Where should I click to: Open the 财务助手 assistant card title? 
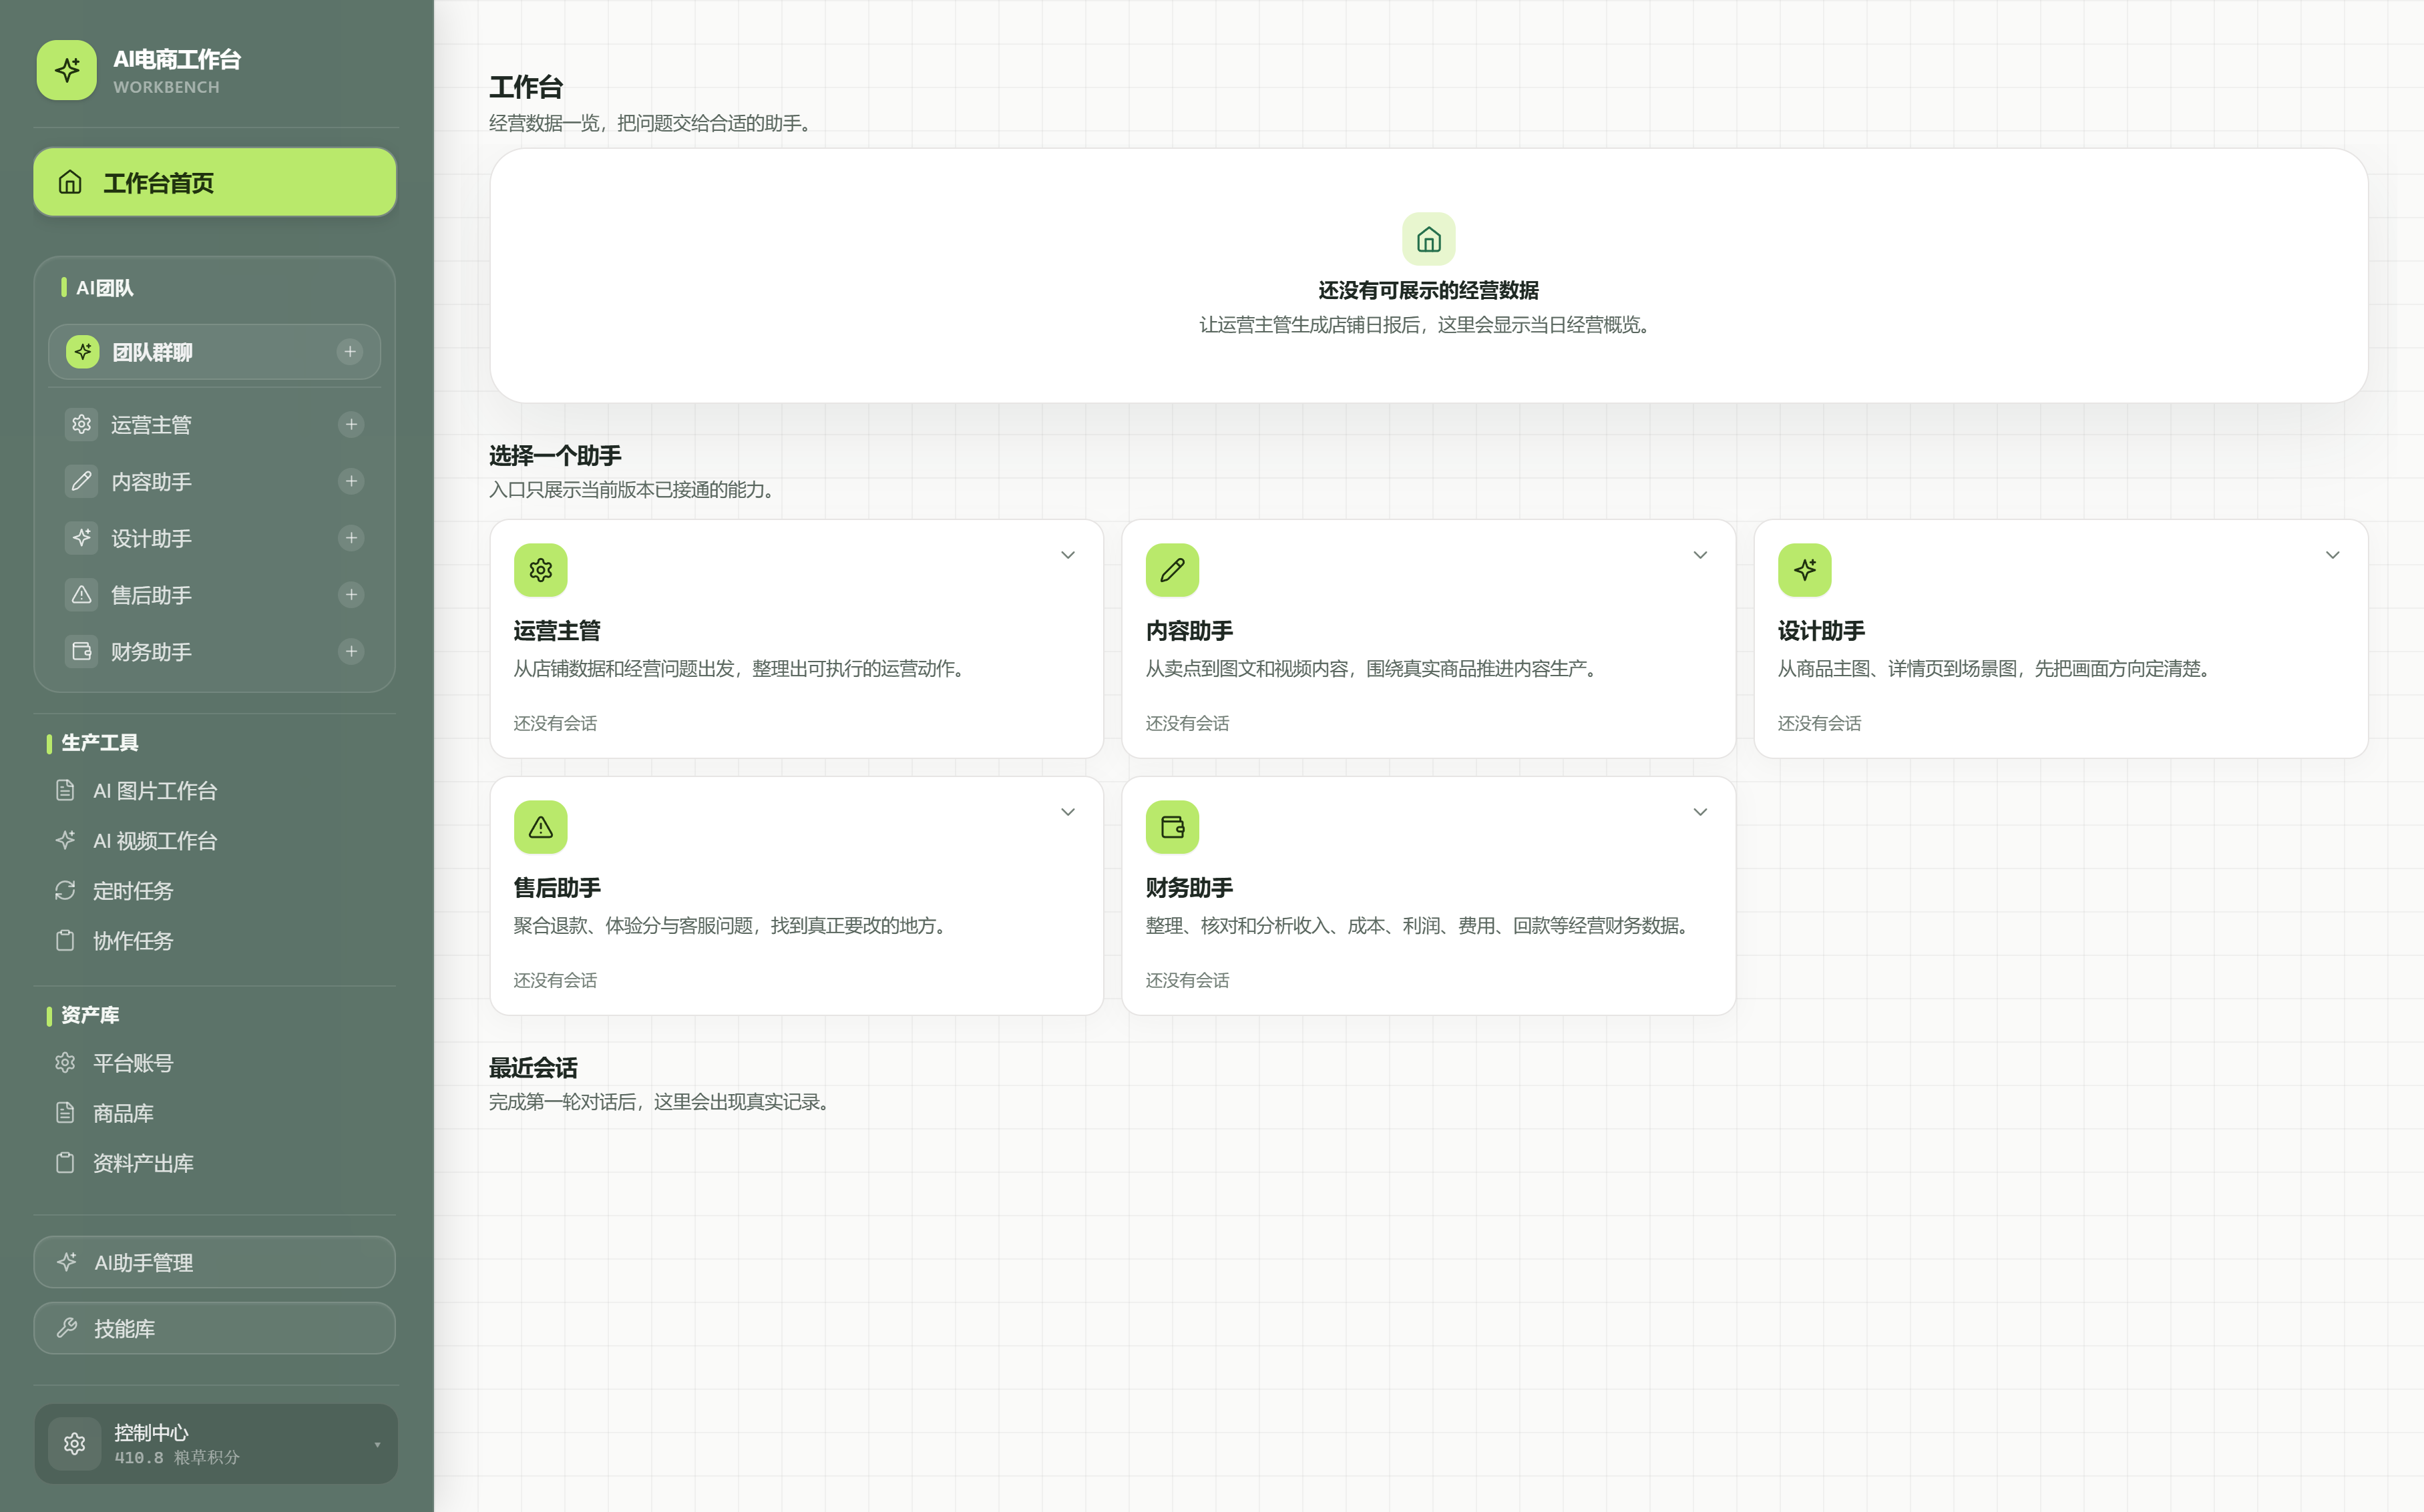pyautogui.click(x=1189, y=888)
